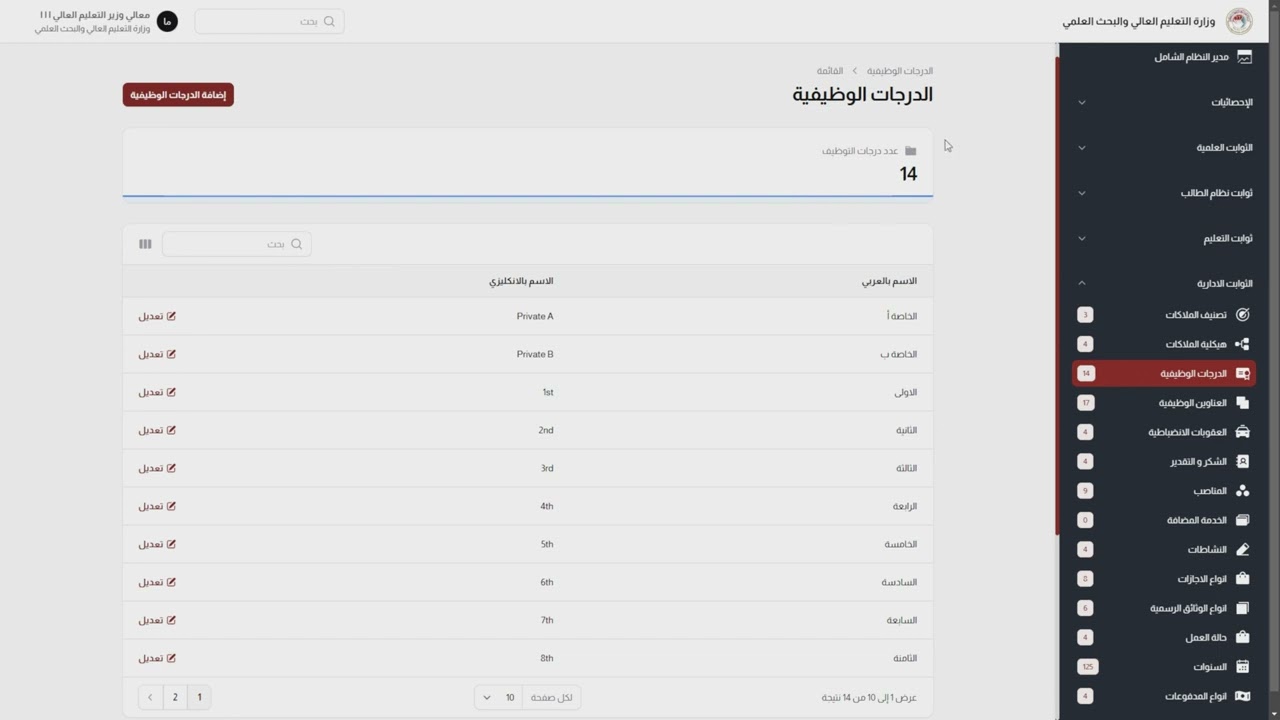The image size is (1280, 720).
Task: Select العناوين الوظيفية sidebar icon
Action: click(x=1242, y=403)
